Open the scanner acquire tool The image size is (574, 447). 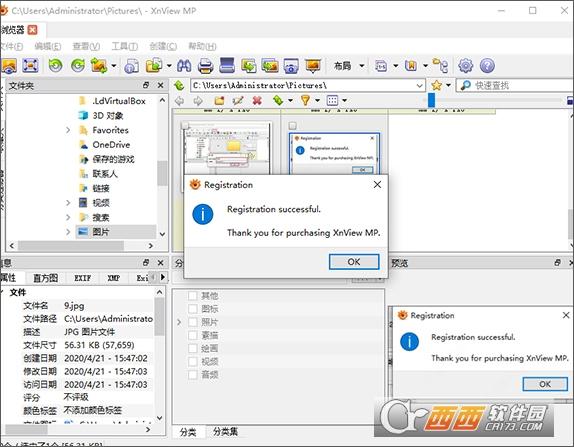pos(227,66)
